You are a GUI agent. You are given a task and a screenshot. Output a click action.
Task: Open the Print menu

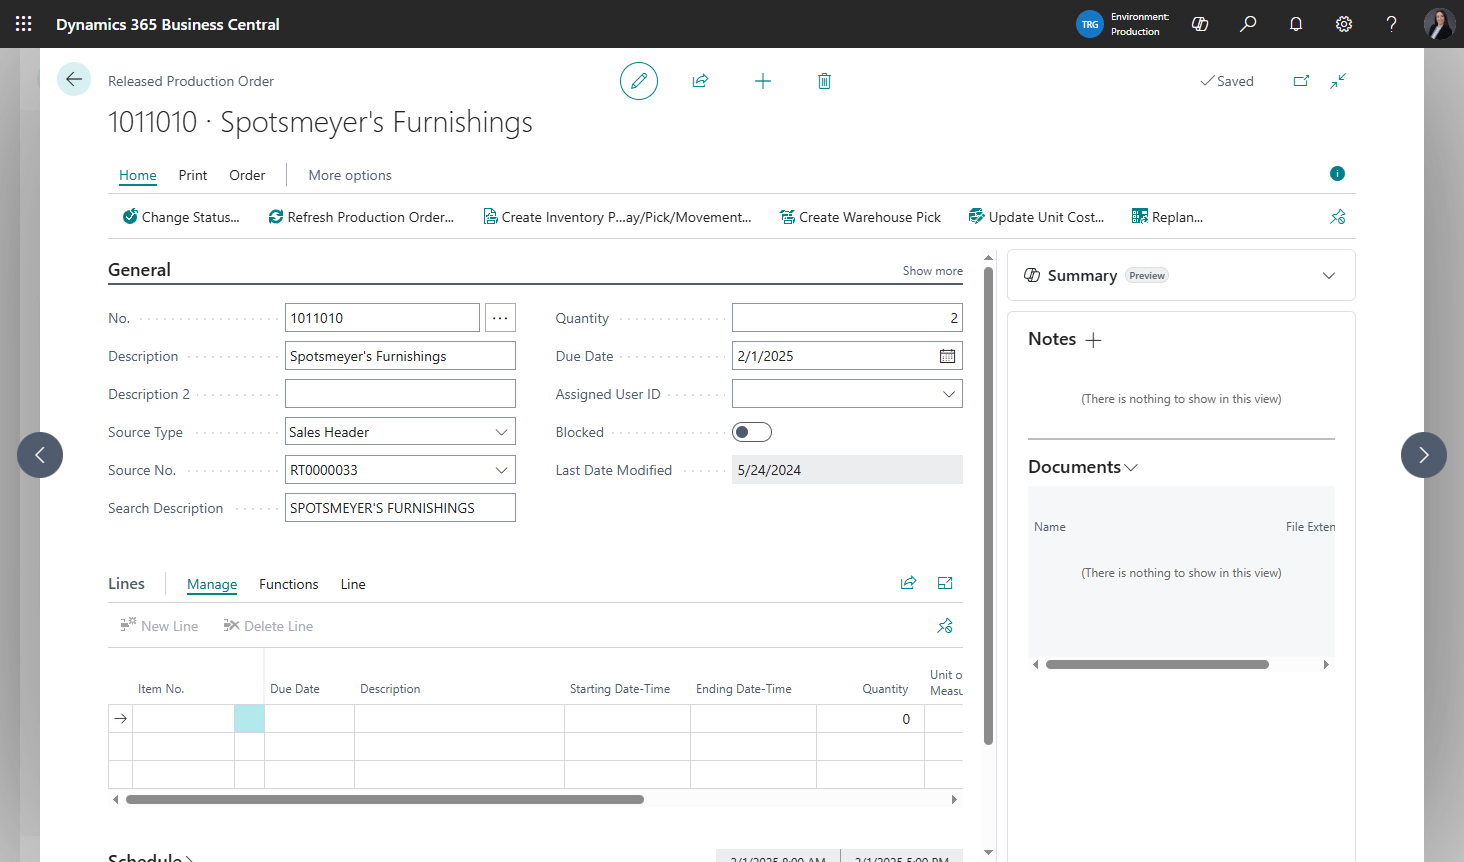tap(193, 175)
